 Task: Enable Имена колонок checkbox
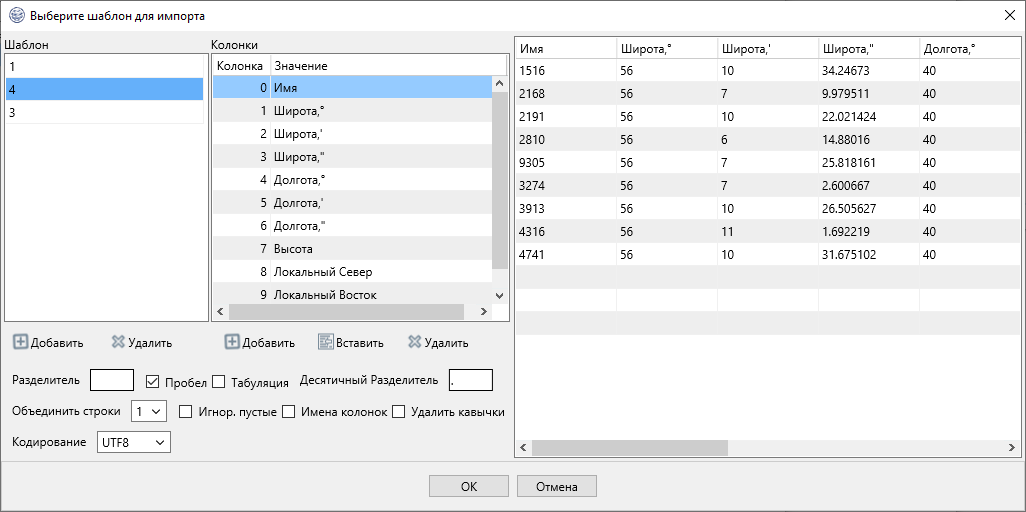(289, 412)
